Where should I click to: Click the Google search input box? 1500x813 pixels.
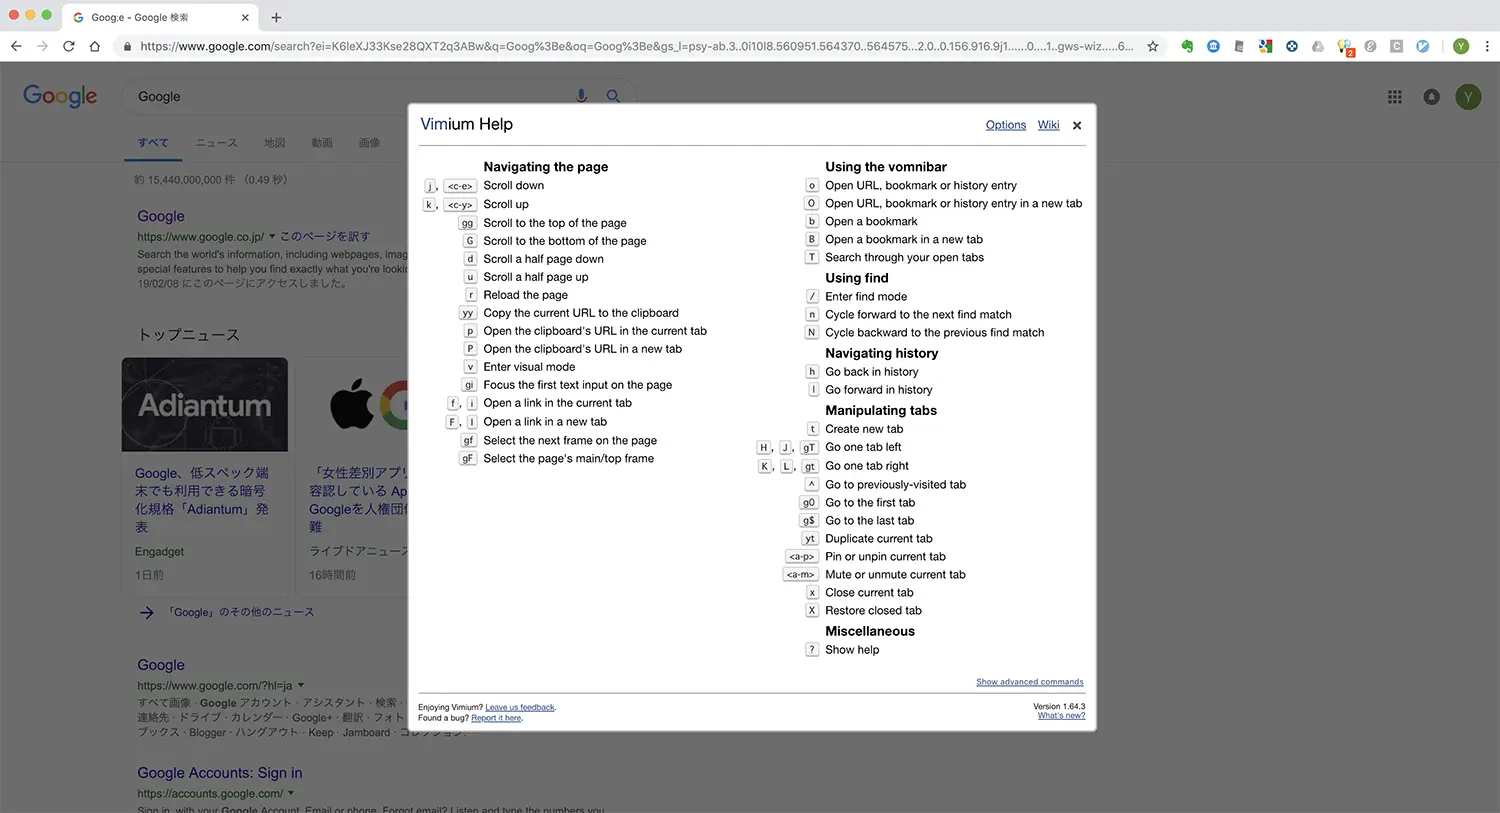(x=350, y=97)
